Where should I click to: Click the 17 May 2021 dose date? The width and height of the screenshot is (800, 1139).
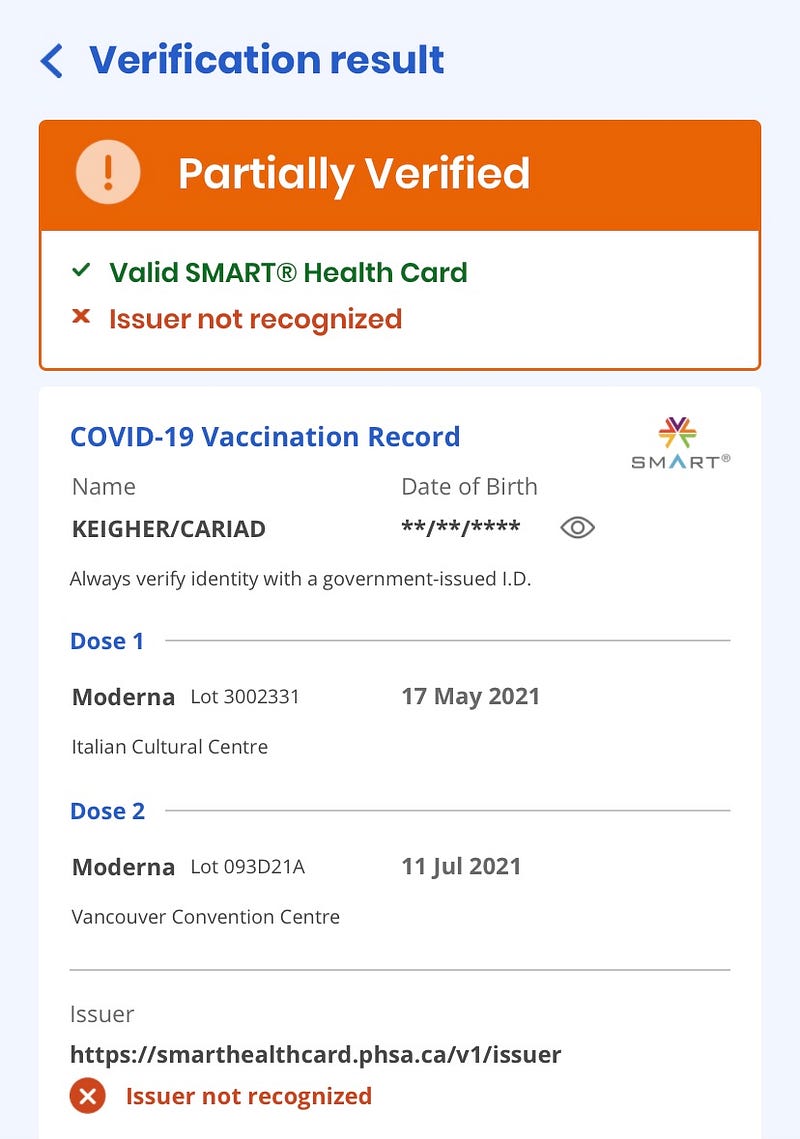(x=471, y=697)
